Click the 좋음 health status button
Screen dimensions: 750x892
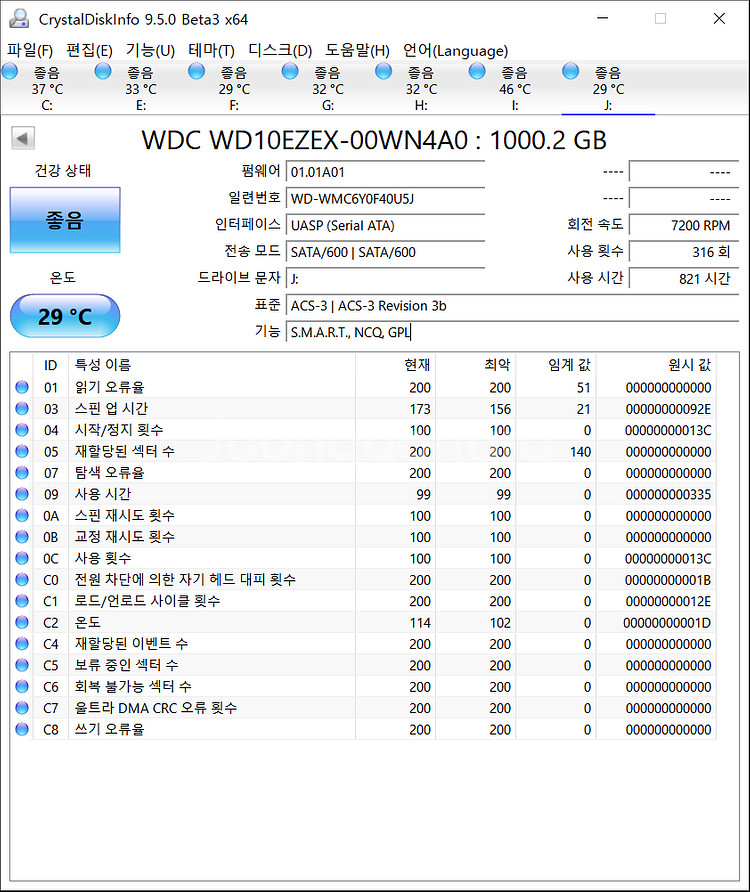click(65, 220)
